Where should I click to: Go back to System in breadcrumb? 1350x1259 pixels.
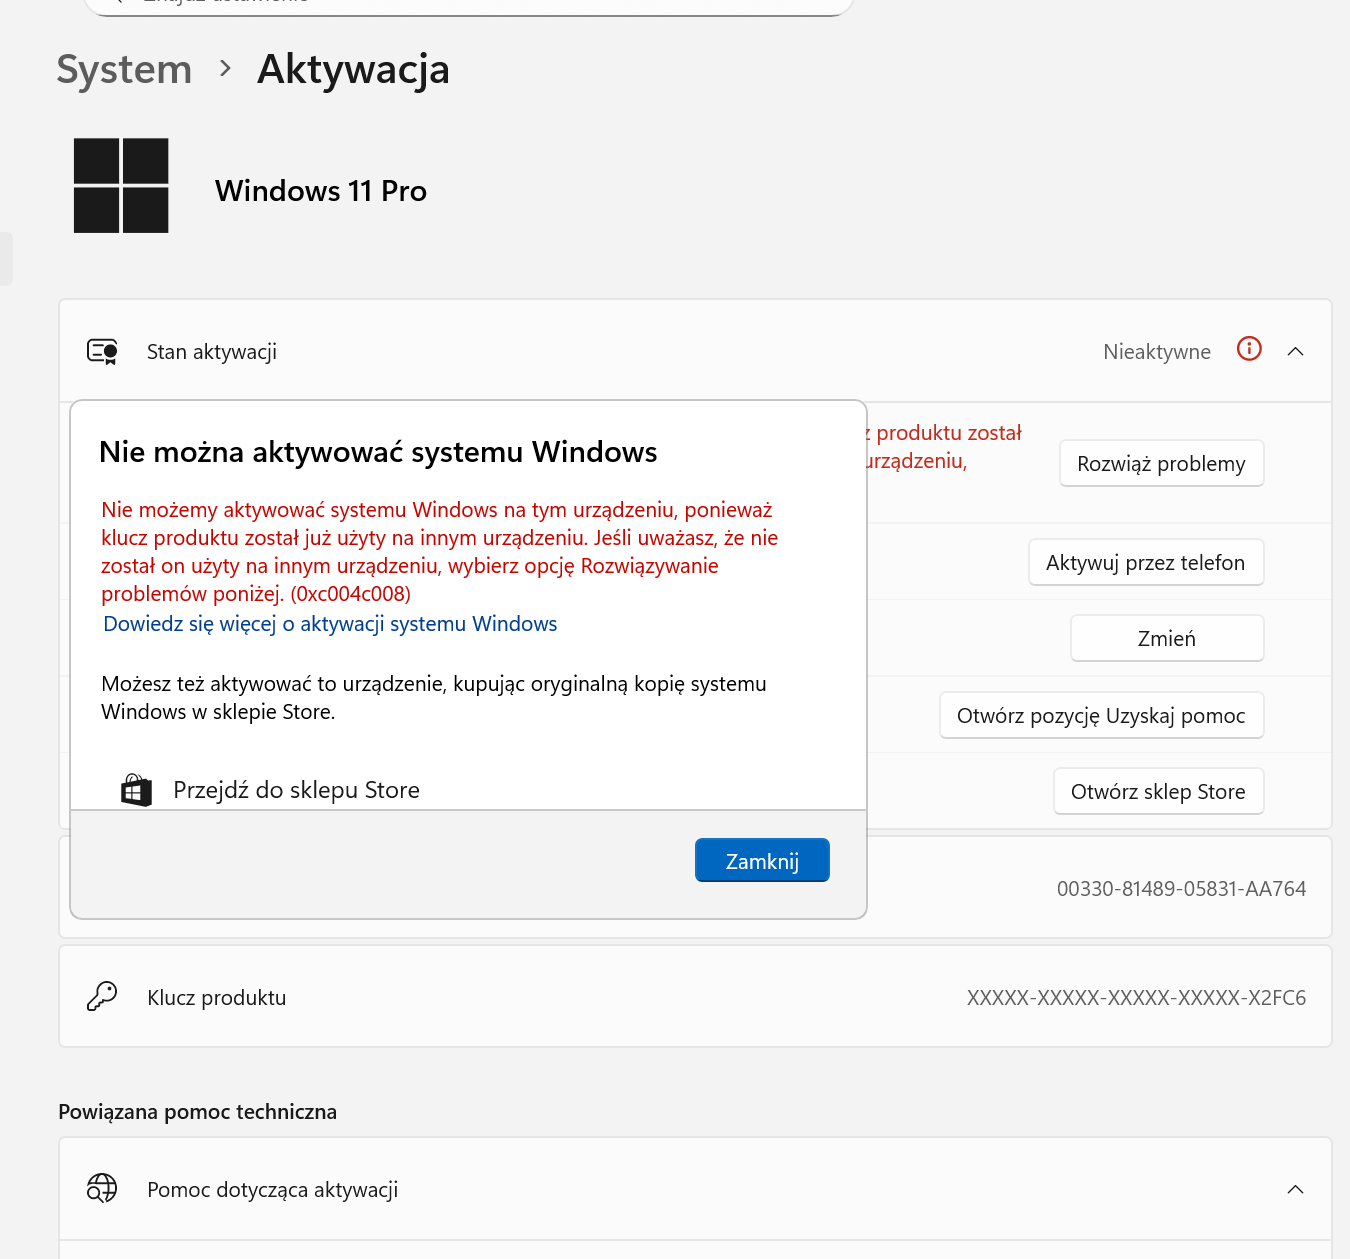click(124, 70)
